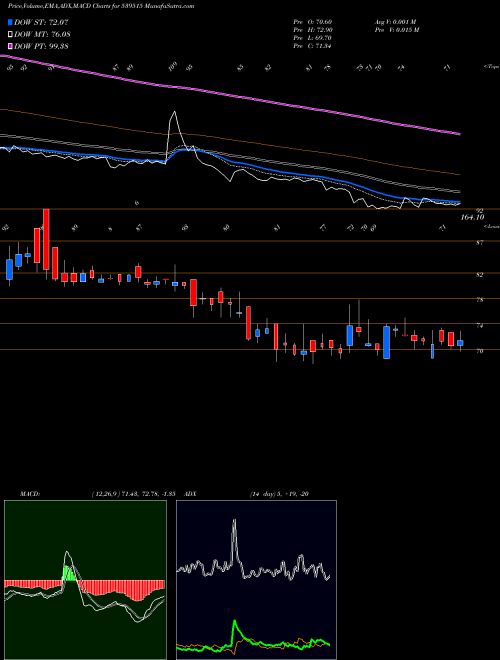Click the magenta DOW PT legend swatch
Screen dimensions: 500x660
pos(10,46)
